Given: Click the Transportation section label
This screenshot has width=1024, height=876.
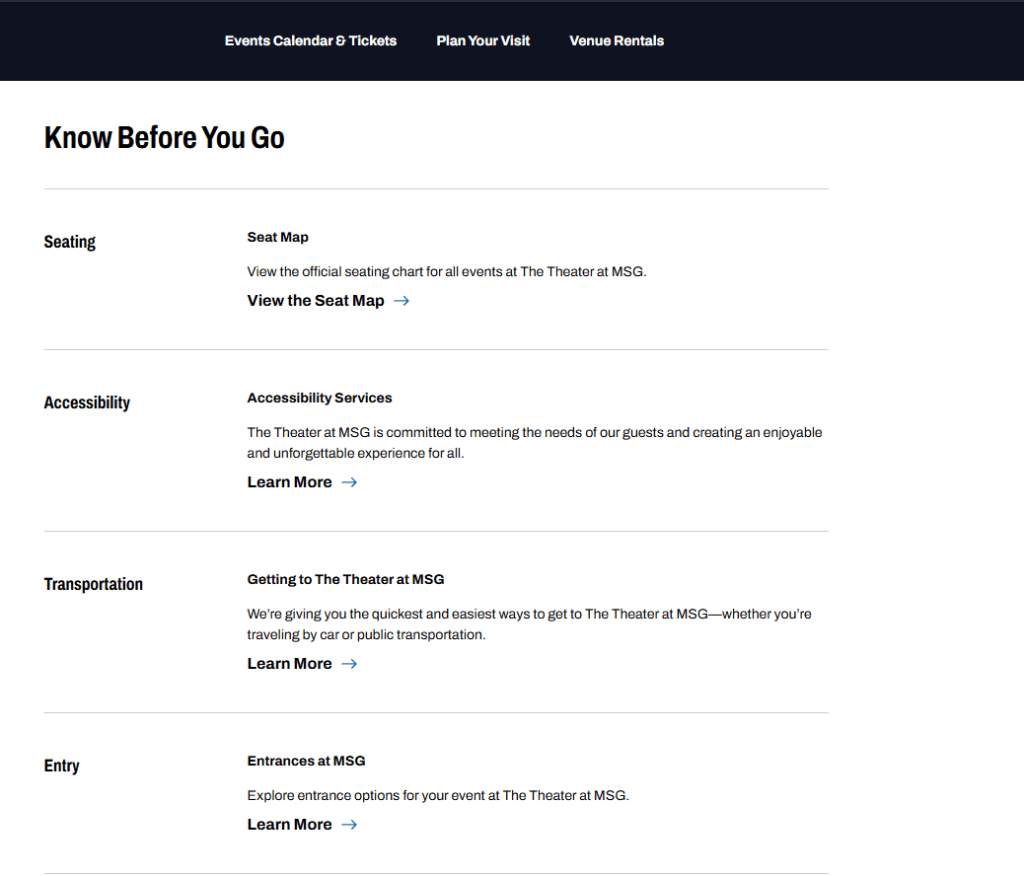Looking at the screenshot, I should point(93,585).
